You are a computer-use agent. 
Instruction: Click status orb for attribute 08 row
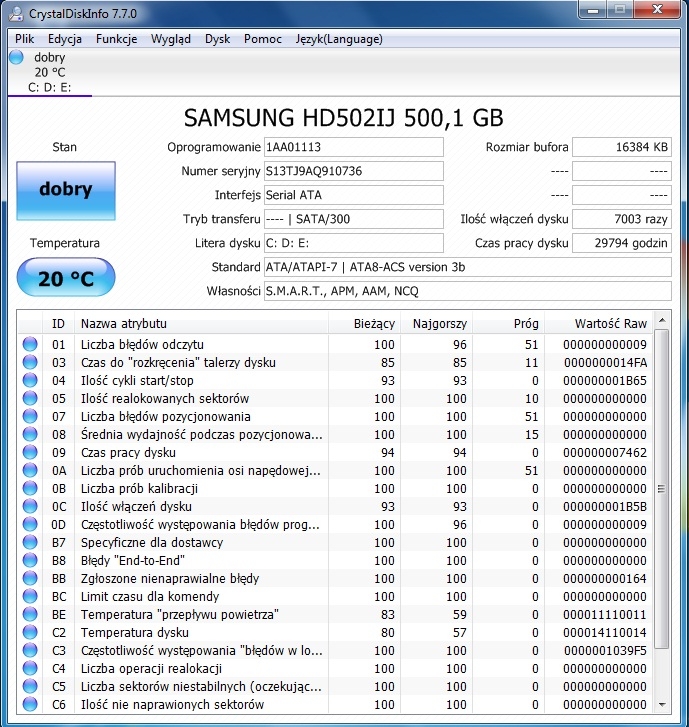(30, 434)
